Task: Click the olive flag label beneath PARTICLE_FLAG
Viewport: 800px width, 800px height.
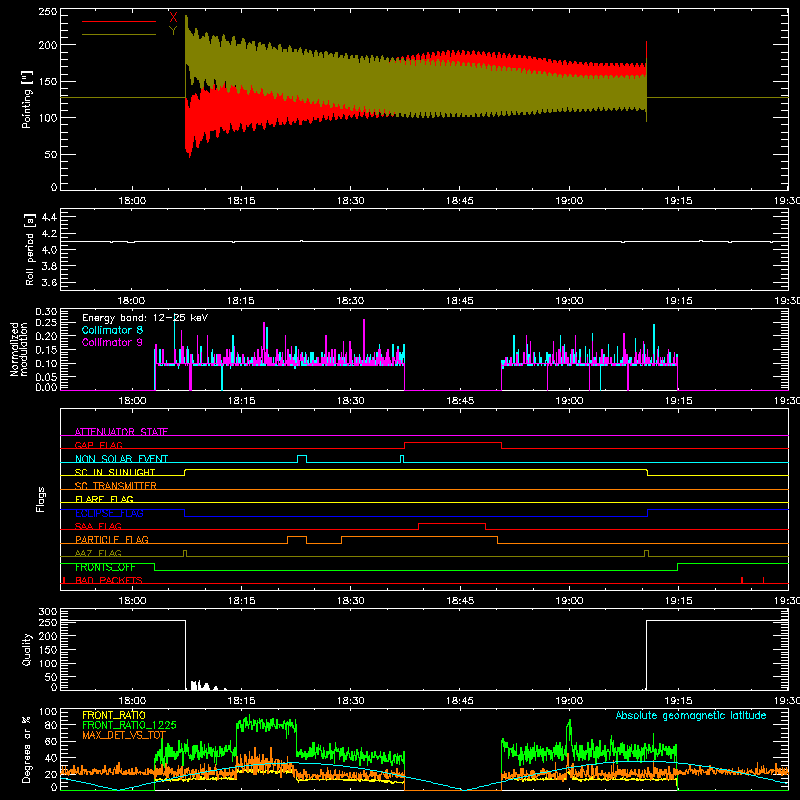Action: click(98, 553)
